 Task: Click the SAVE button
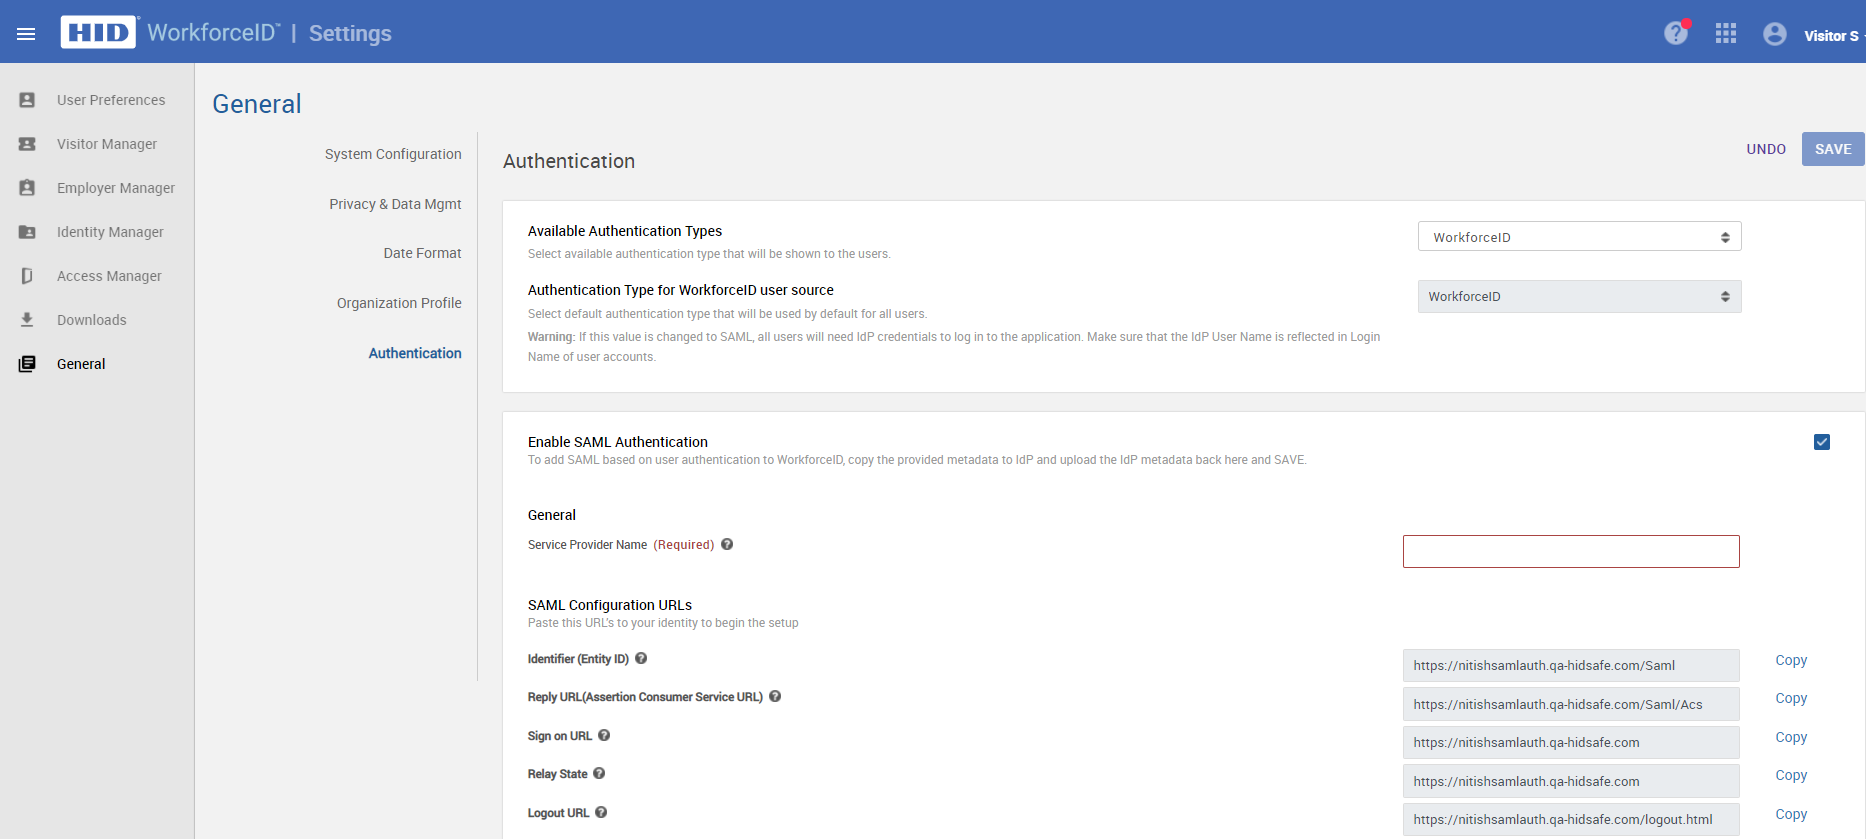[x=1833, y=149]
